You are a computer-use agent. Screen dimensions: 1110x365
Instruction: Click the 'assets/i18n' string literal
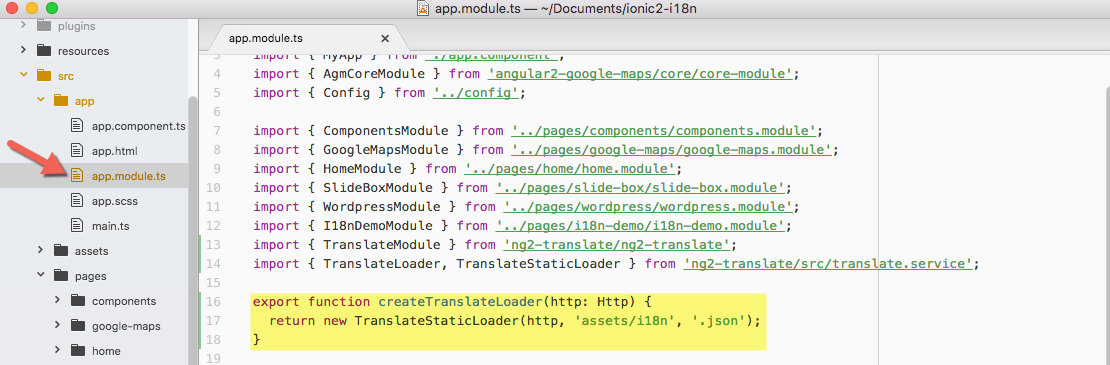click(625, 321)
